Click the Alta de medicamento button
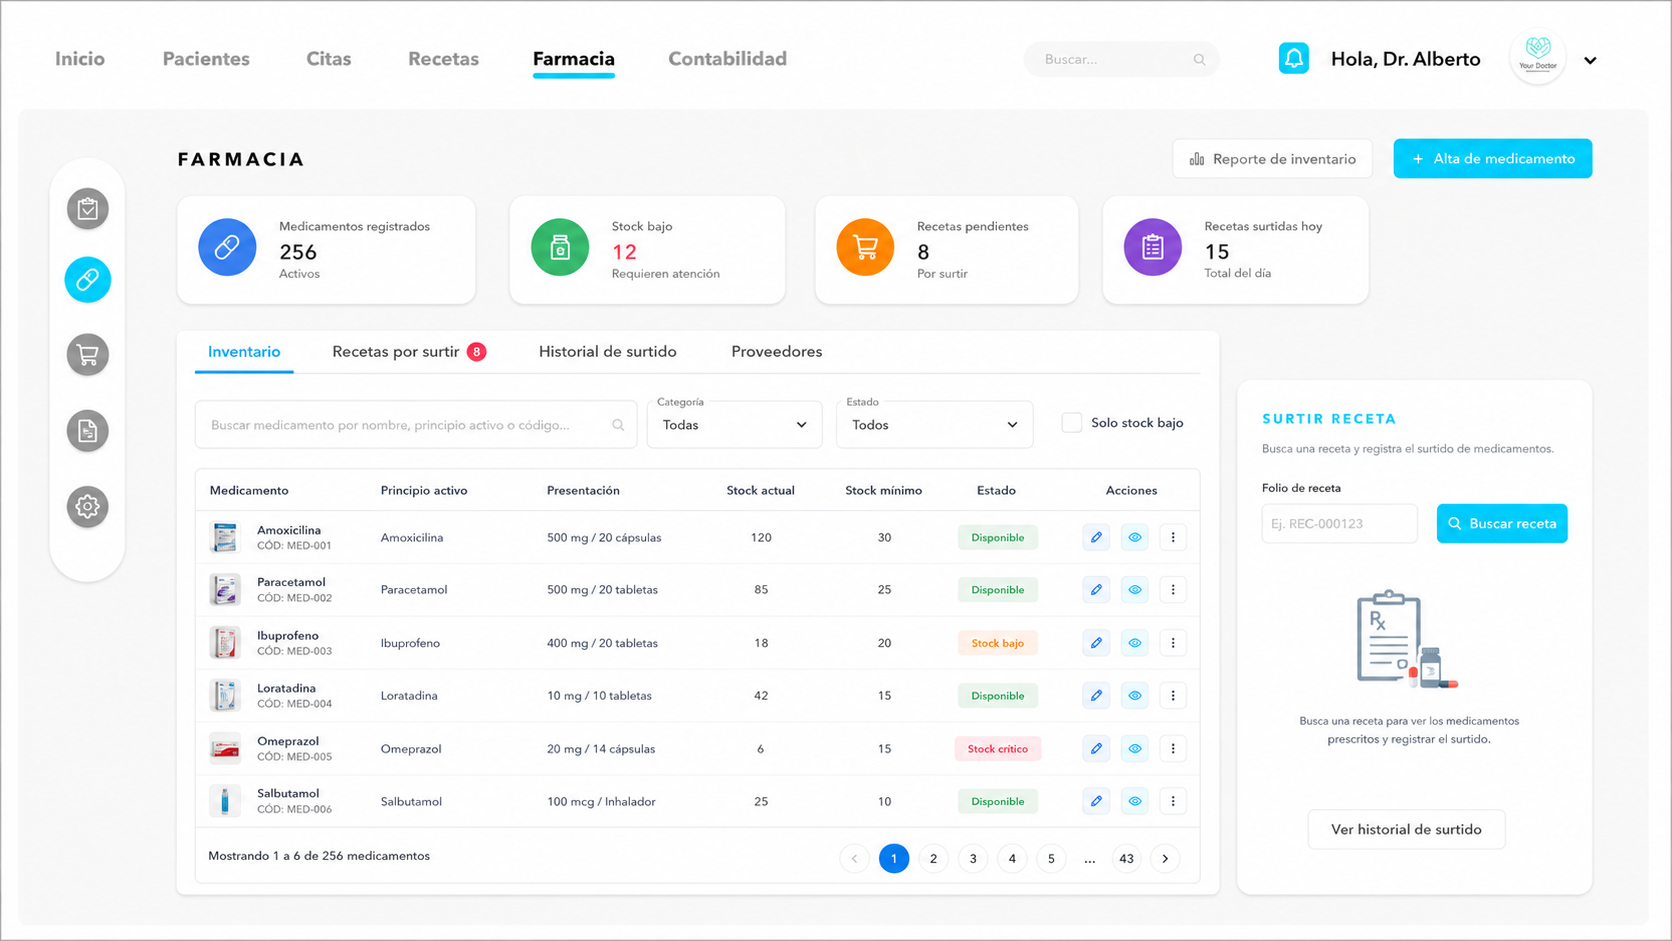The width and height of the screenshot is (1672, 941). [x=1492, y=159]
